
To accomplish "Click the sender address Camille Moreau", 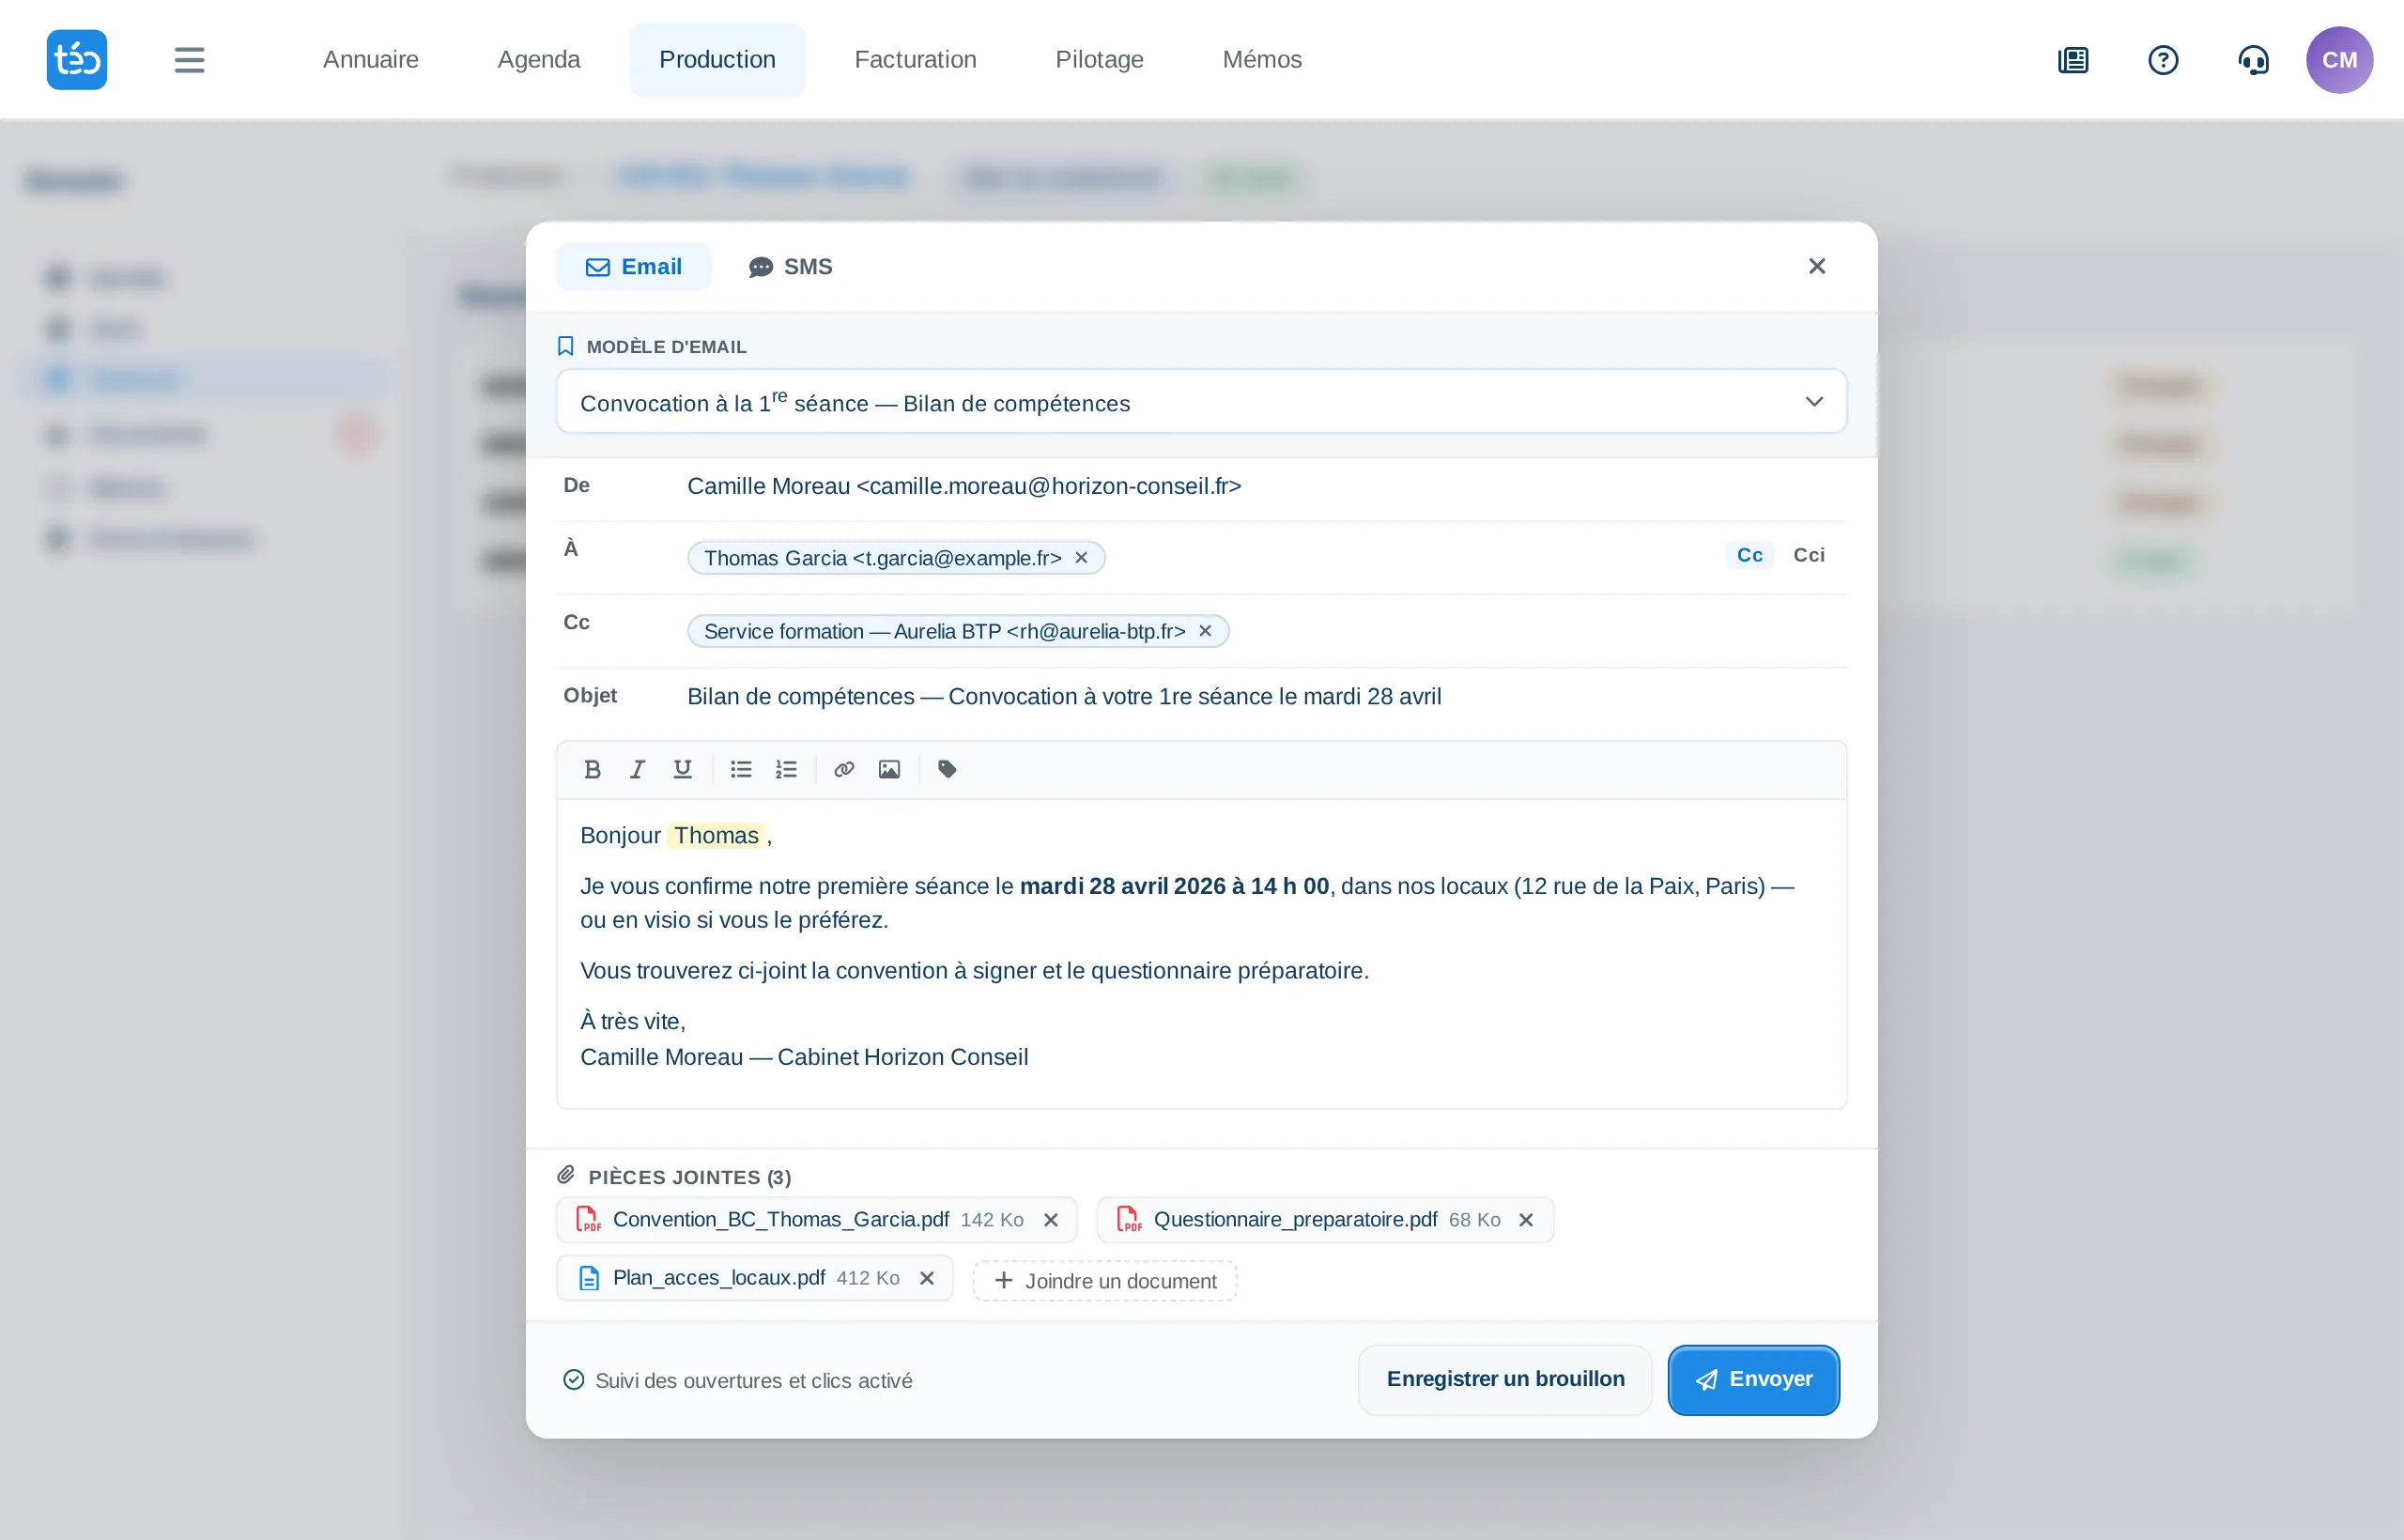I will tap(964, 486).
